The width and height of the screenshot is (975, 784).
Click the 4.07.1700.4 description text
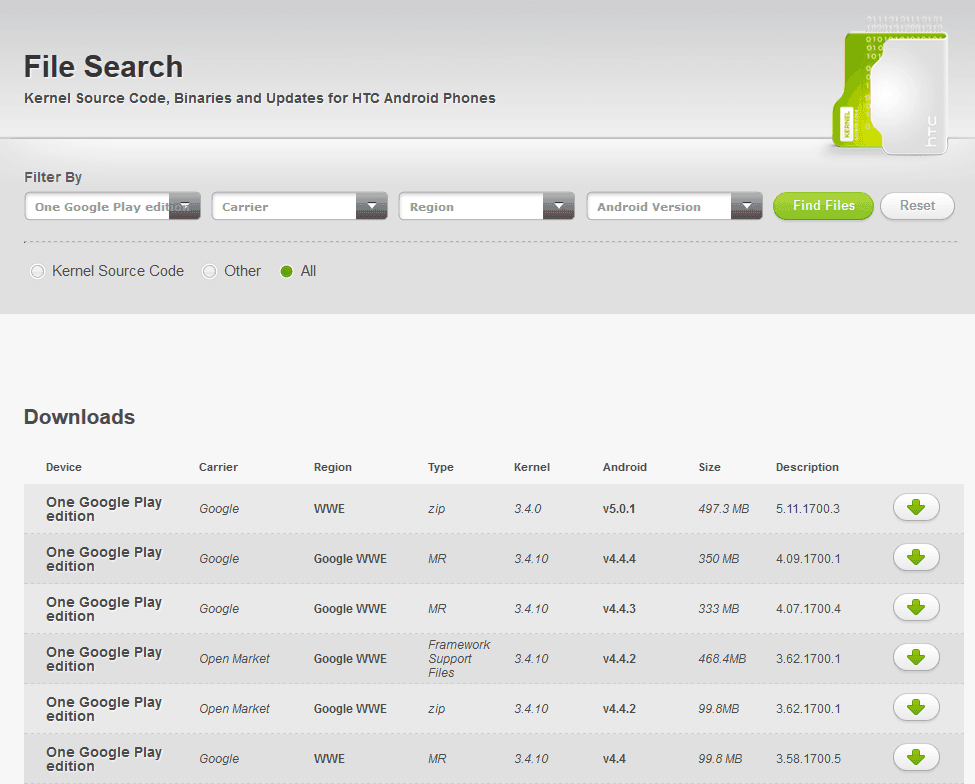pyautogui.click(x=808, y=609)
